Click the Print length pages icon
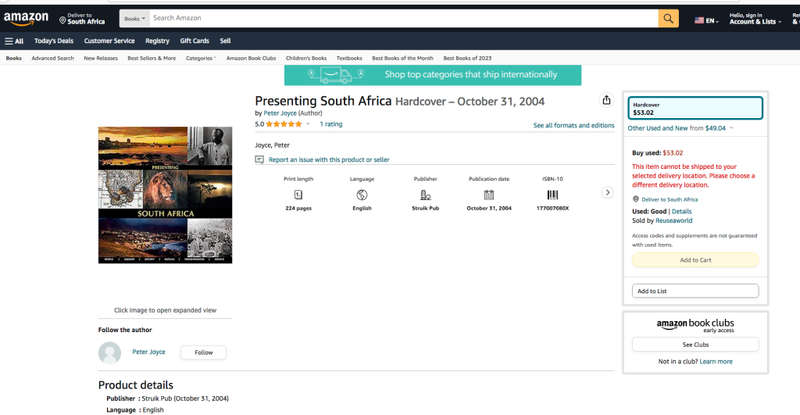 click(298, 194)
